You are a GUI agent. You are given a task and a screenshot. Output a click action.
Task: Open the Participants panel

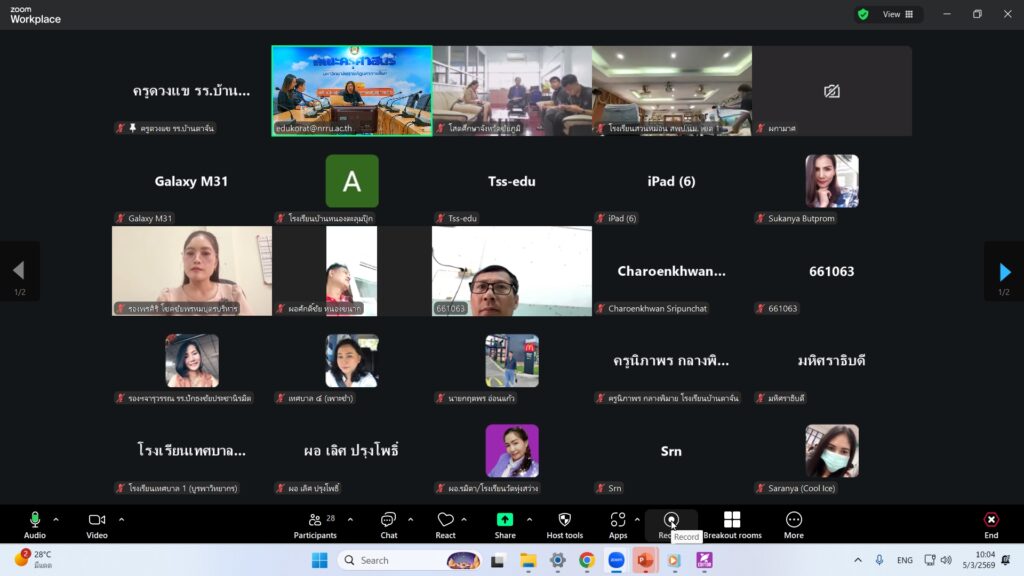(x=315, y=524)
